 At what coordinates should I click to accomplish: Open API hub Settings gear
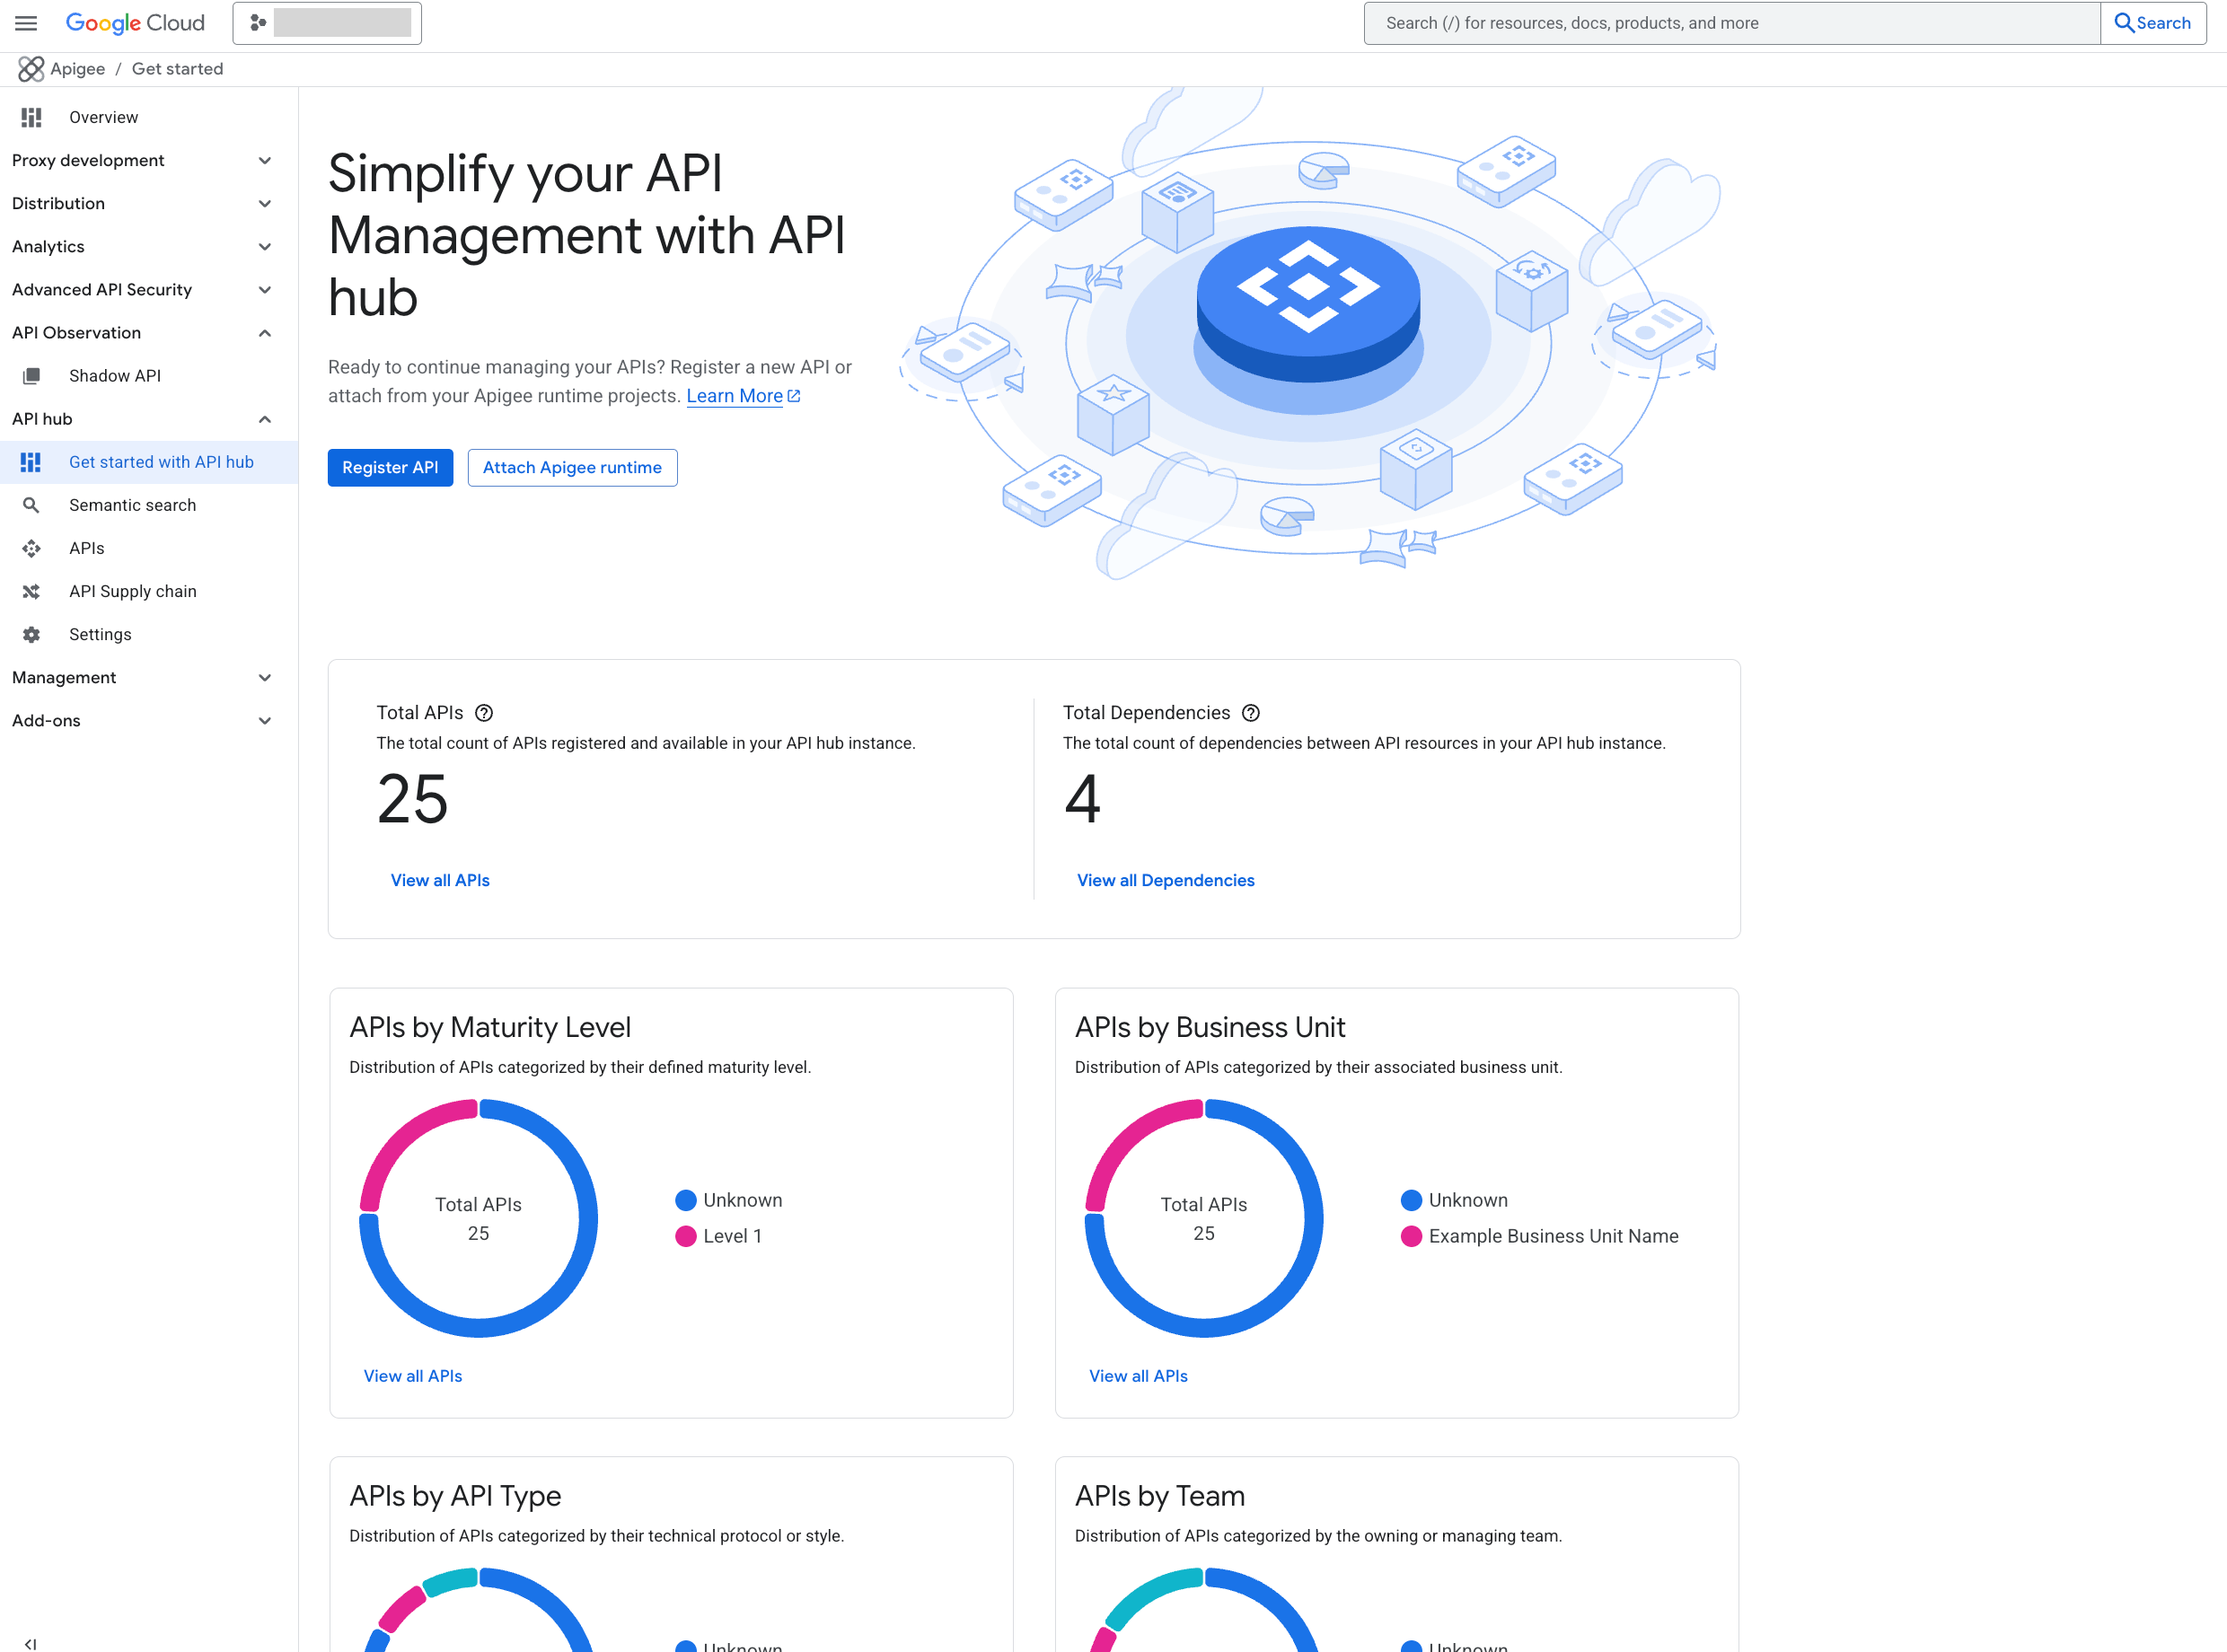(31, 634)
